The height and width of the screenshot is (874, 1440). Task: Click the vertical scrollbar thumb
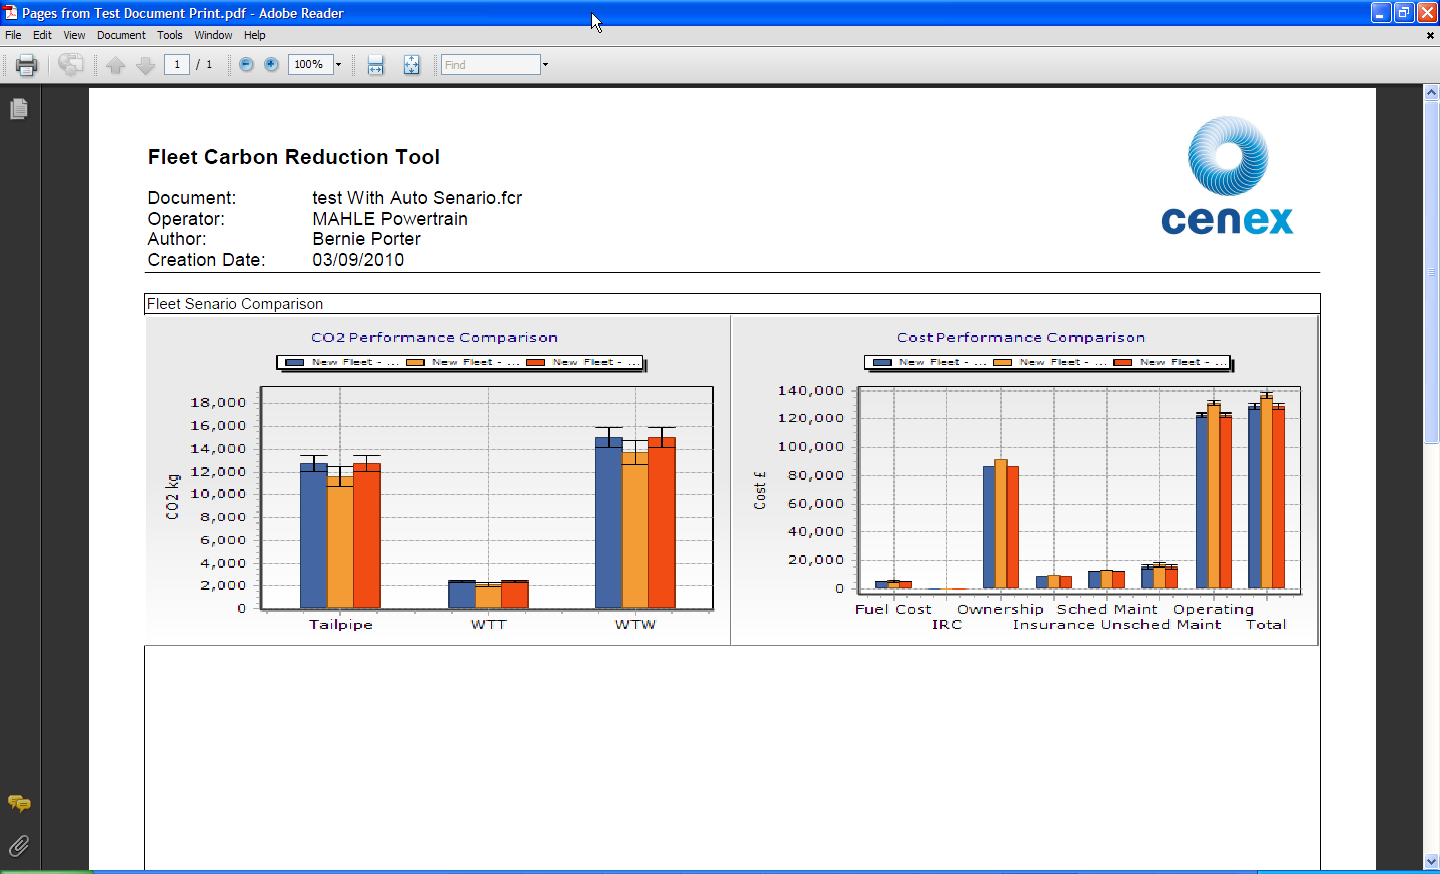point(1432,270)
